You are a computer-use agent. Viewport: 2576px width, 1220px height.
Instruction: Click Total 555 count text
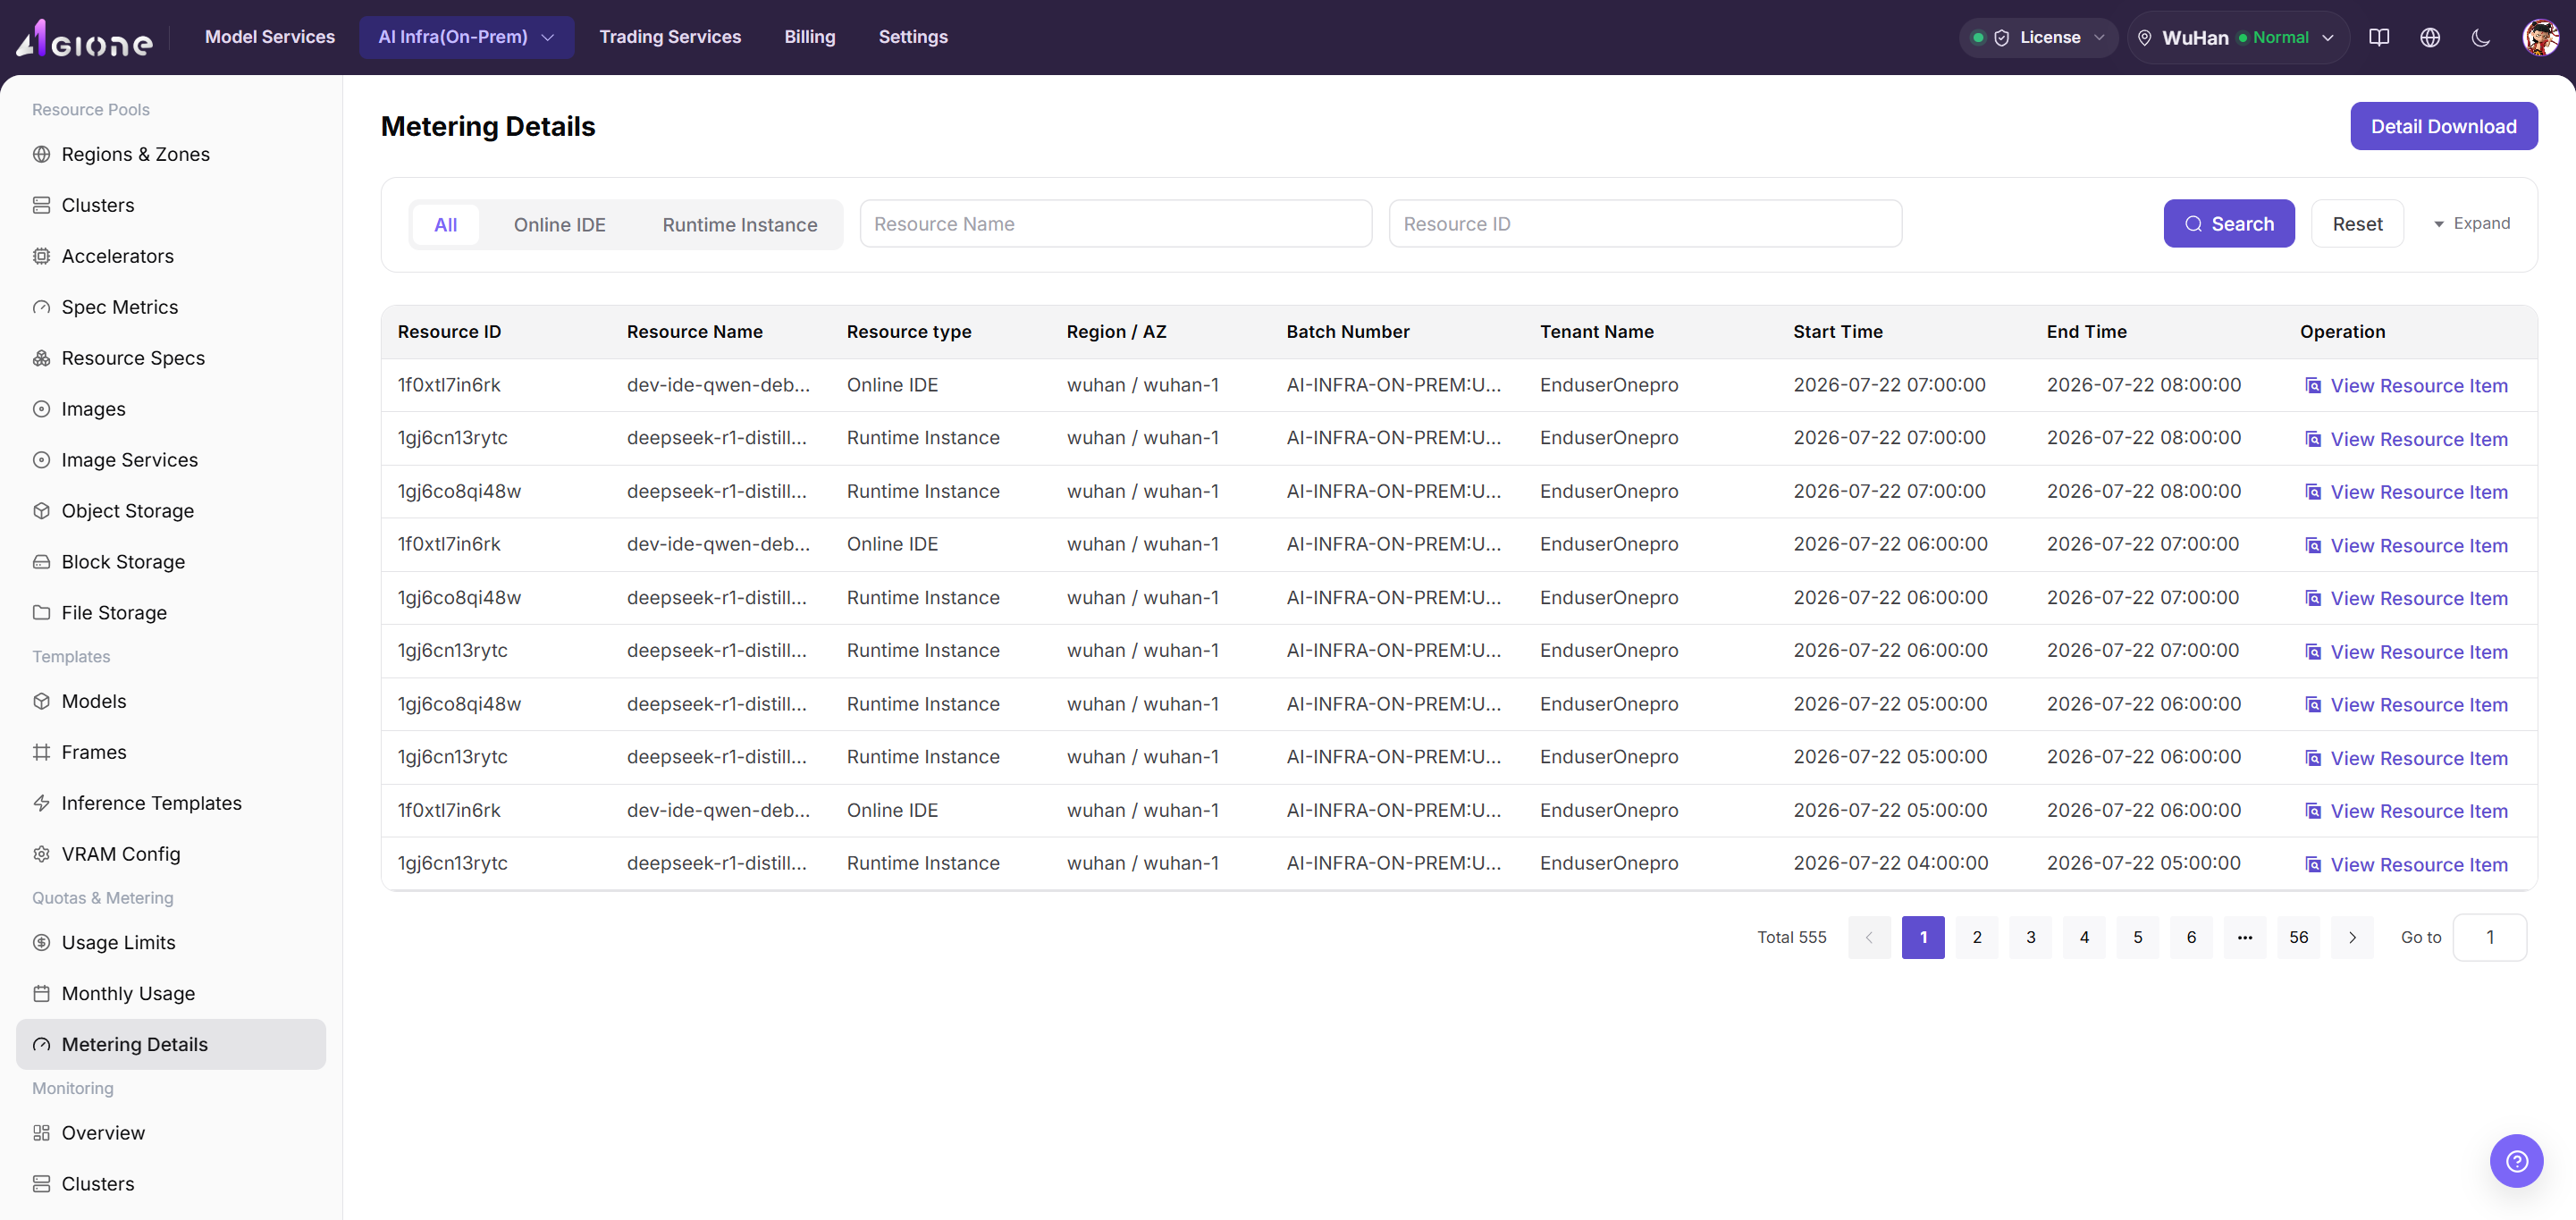tap(1791, 938)
